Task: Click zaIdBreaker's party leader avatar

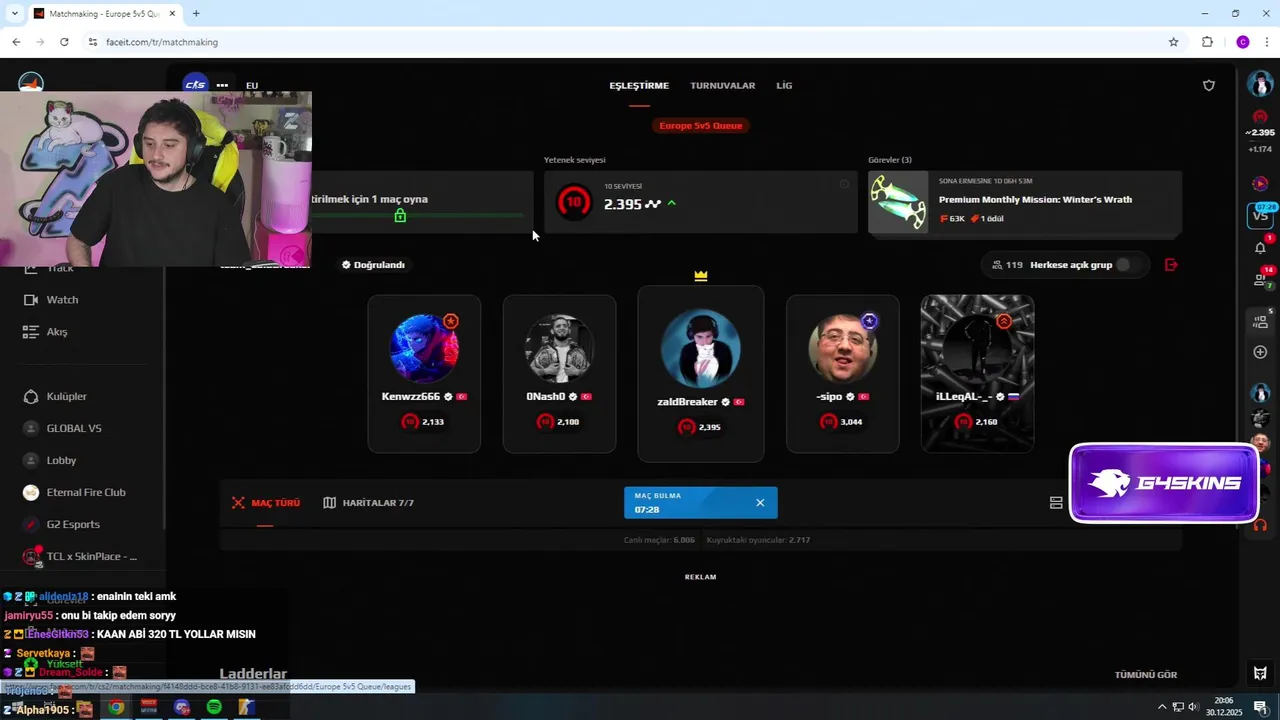Action: tap(700, 348)
